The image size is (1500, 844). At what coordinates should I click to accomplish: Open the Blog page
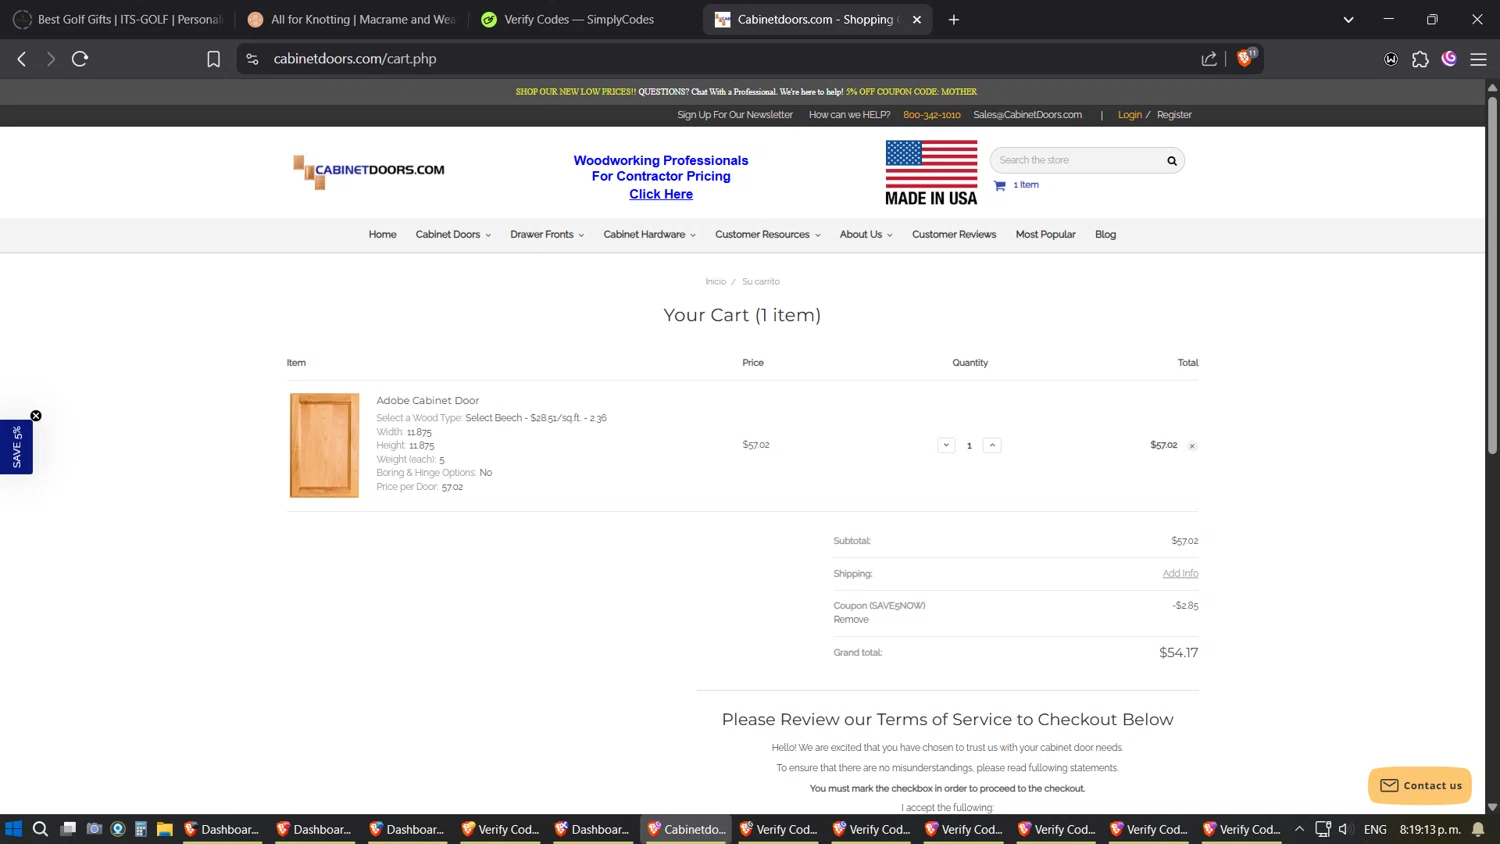coord(1105,234)
